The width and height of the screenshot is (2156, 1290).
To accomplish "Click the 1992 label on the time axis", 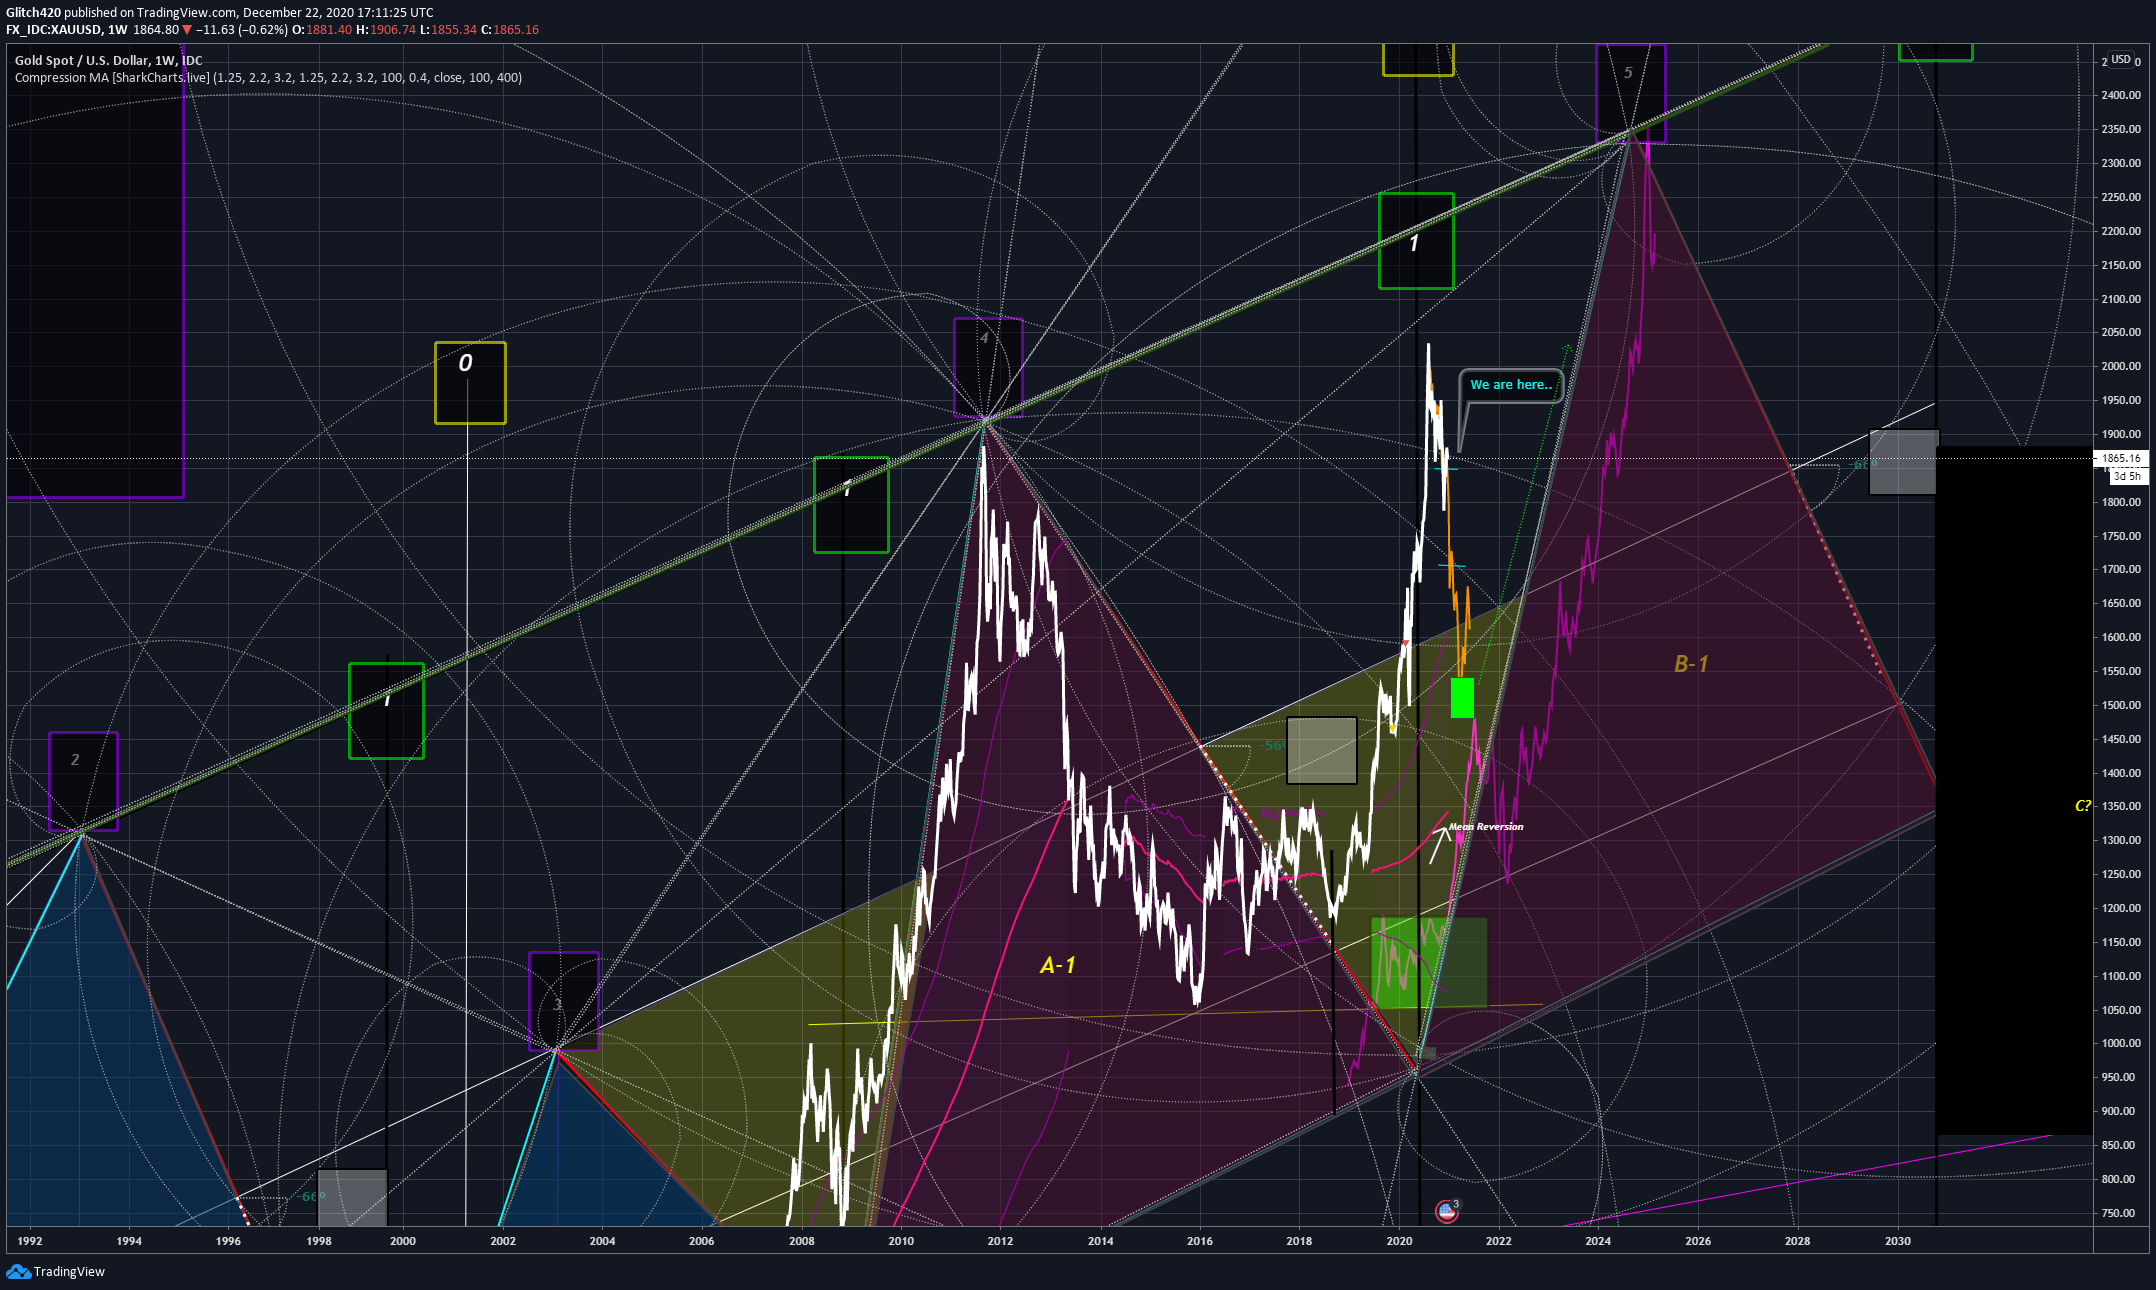I will [30, 1241].
